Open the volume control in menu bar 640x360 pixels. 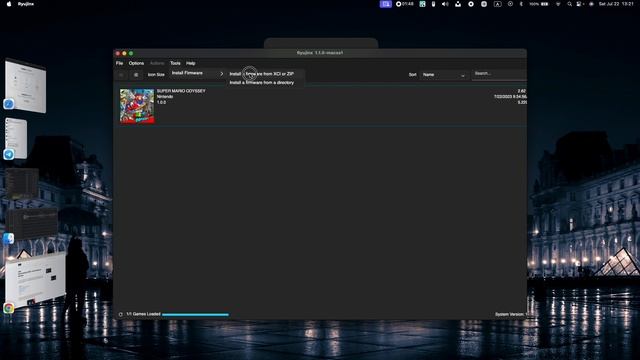[445, 4]
